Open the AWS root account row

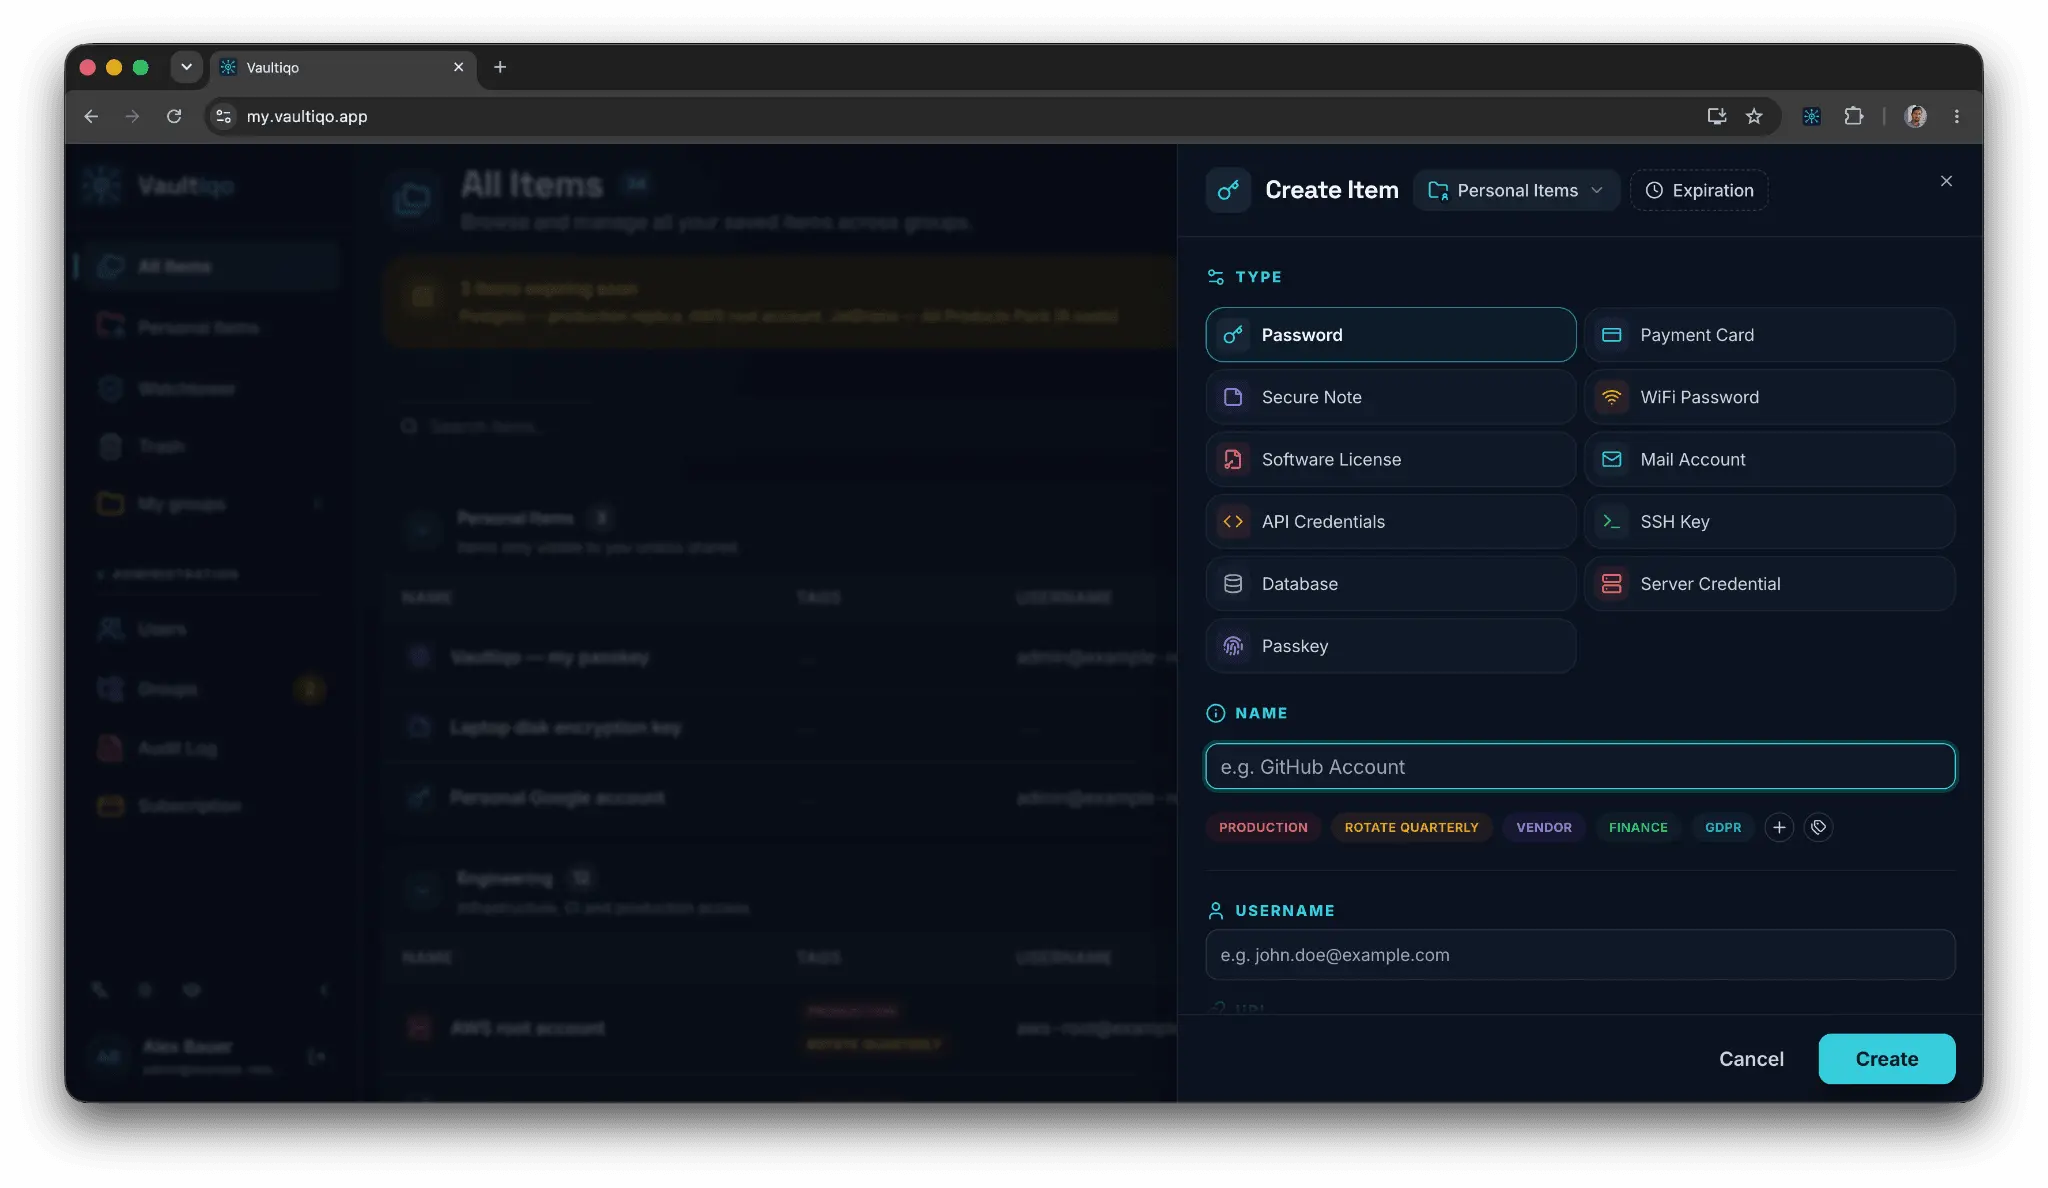(780, 1028)
